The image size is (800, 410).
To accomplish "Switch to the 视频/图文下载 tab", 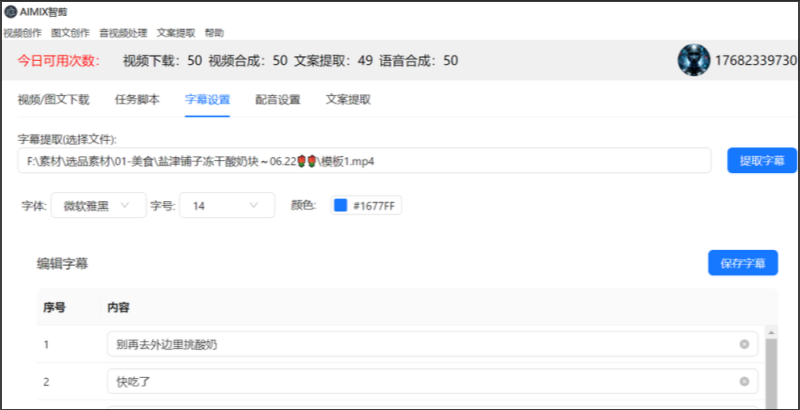I will pyautogui.click(x=53, y=100).
